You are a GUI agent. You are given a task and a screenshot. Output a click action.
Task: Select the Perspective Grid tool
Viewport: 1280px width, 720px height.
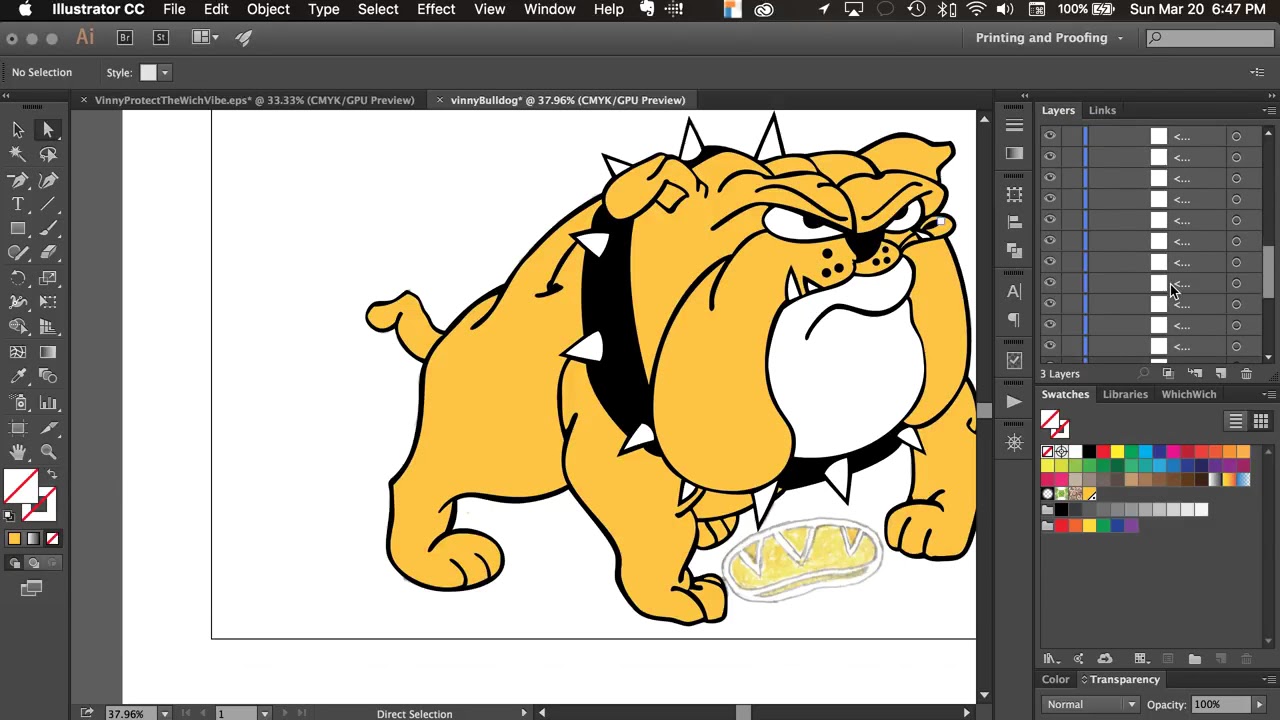point(48,327)
